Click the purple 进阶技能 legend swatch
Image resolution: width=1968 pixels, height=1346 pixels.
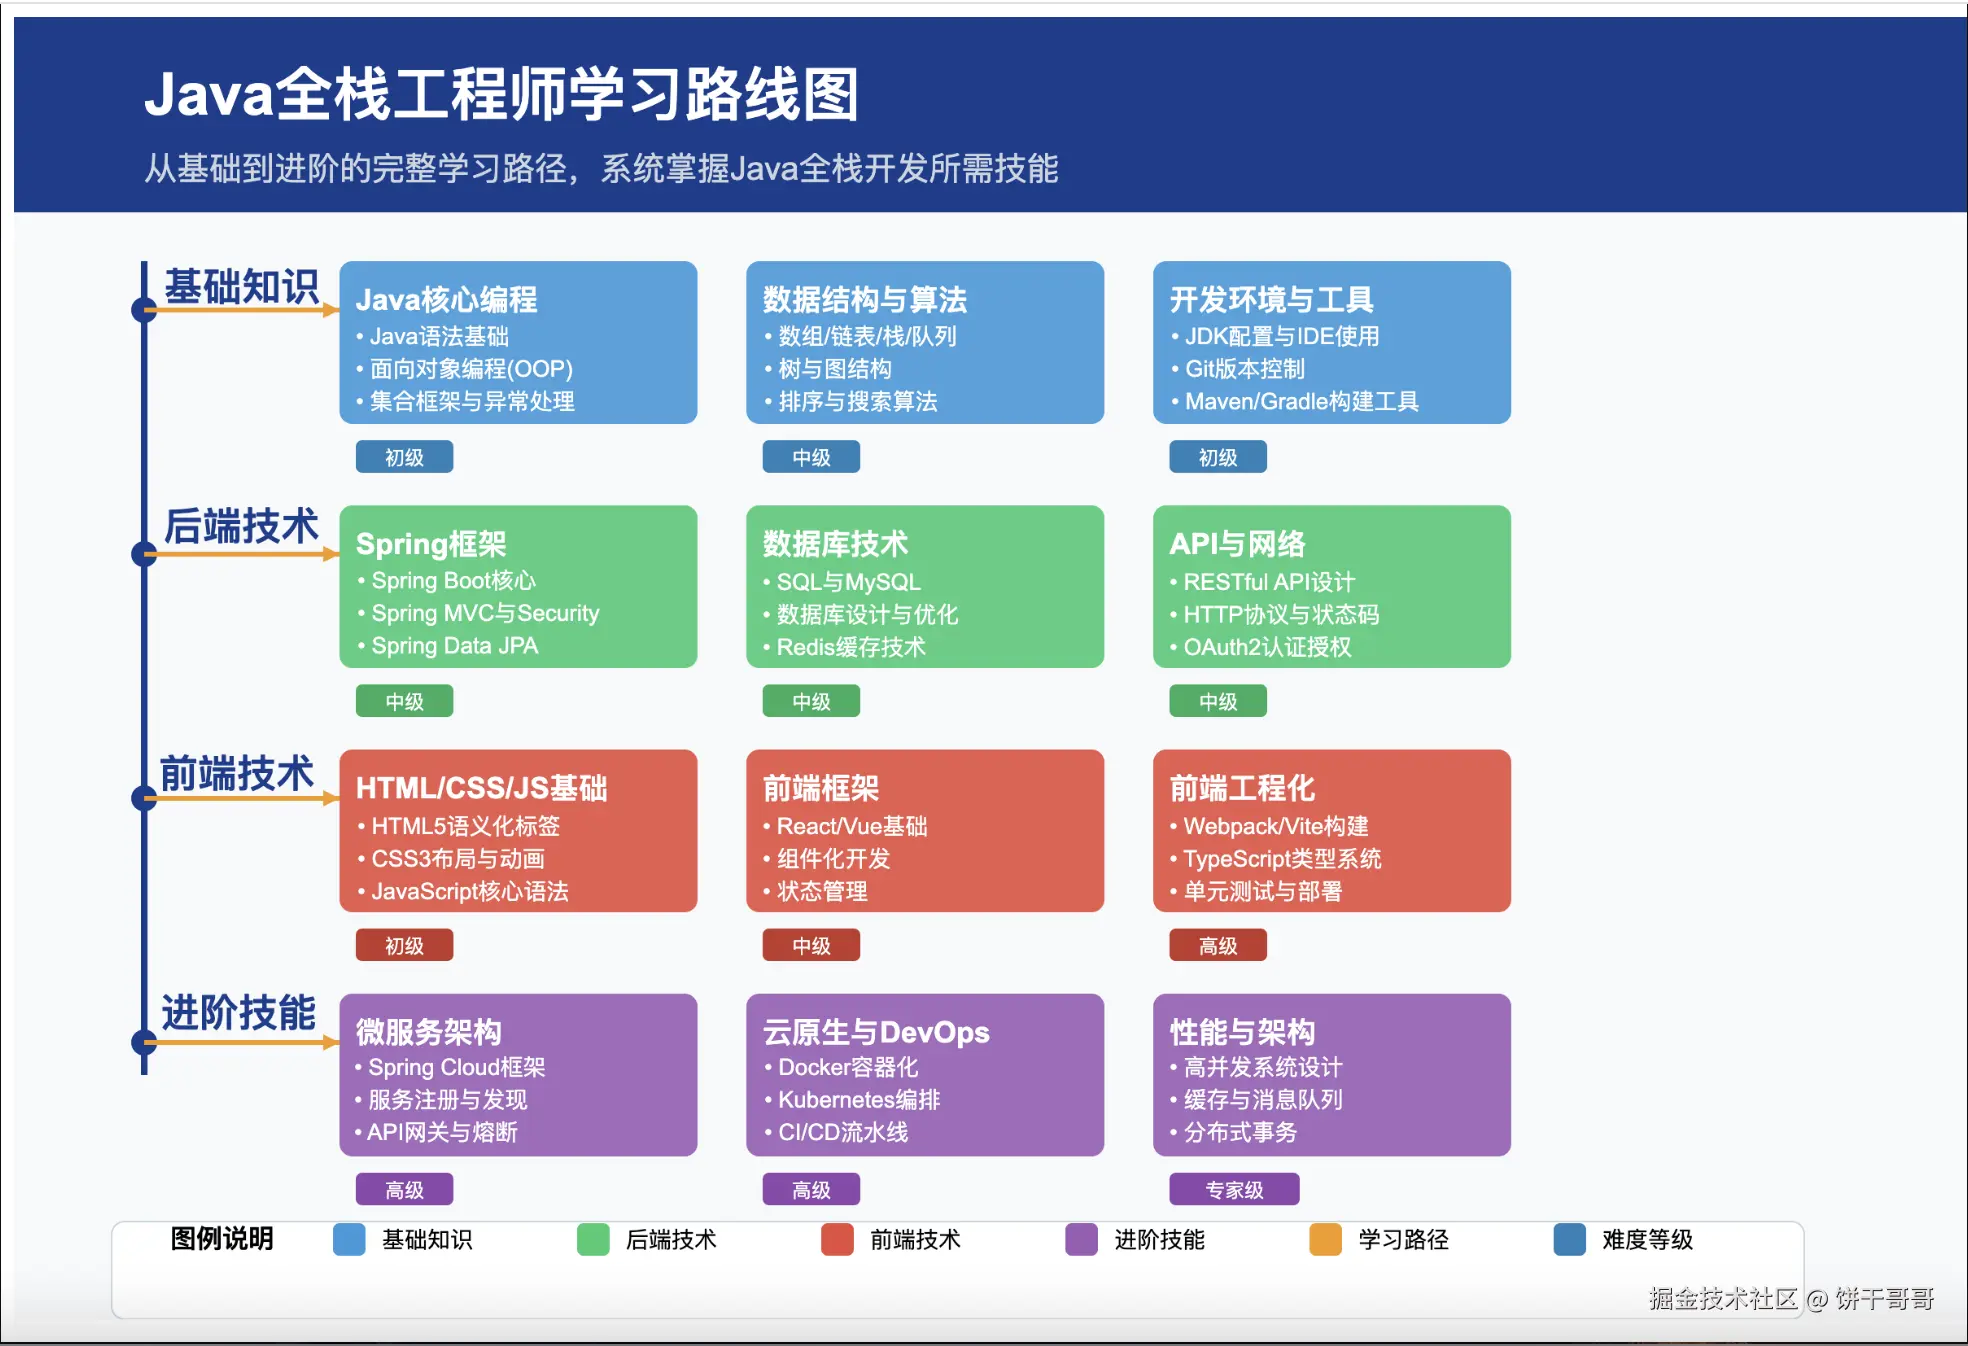1081,1239
